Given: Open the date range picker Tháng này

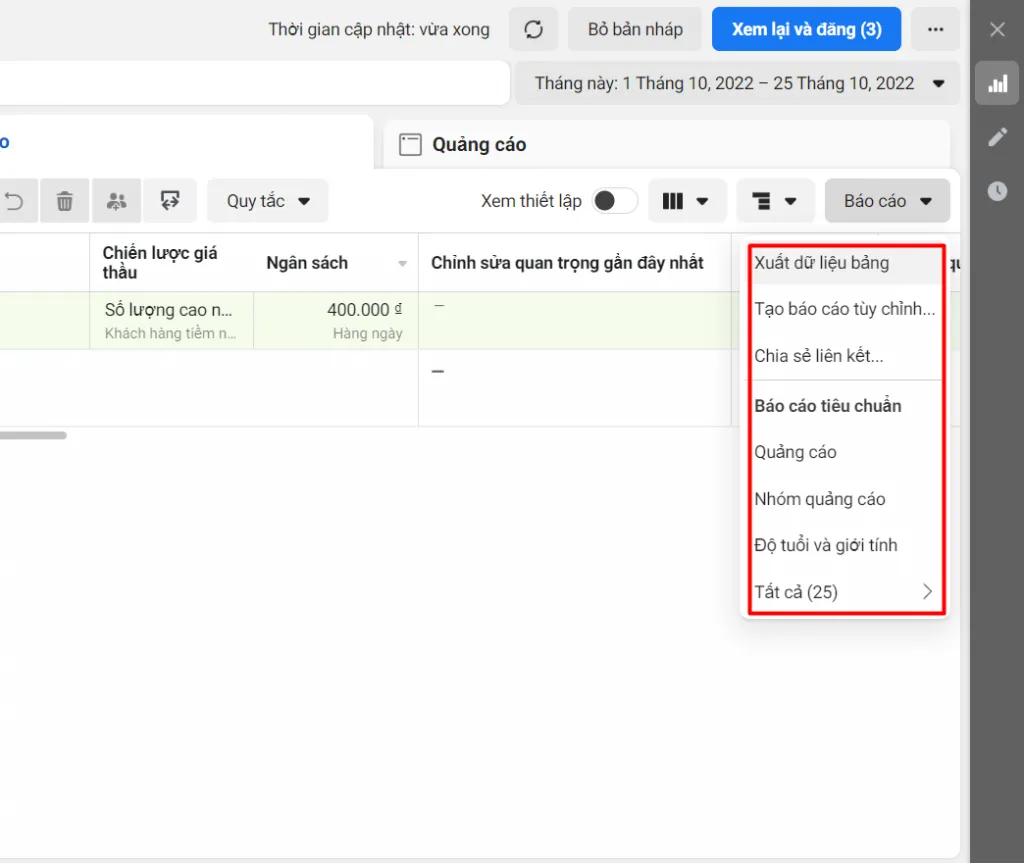Looking at the screenshot, I should [x=738, y=84].
